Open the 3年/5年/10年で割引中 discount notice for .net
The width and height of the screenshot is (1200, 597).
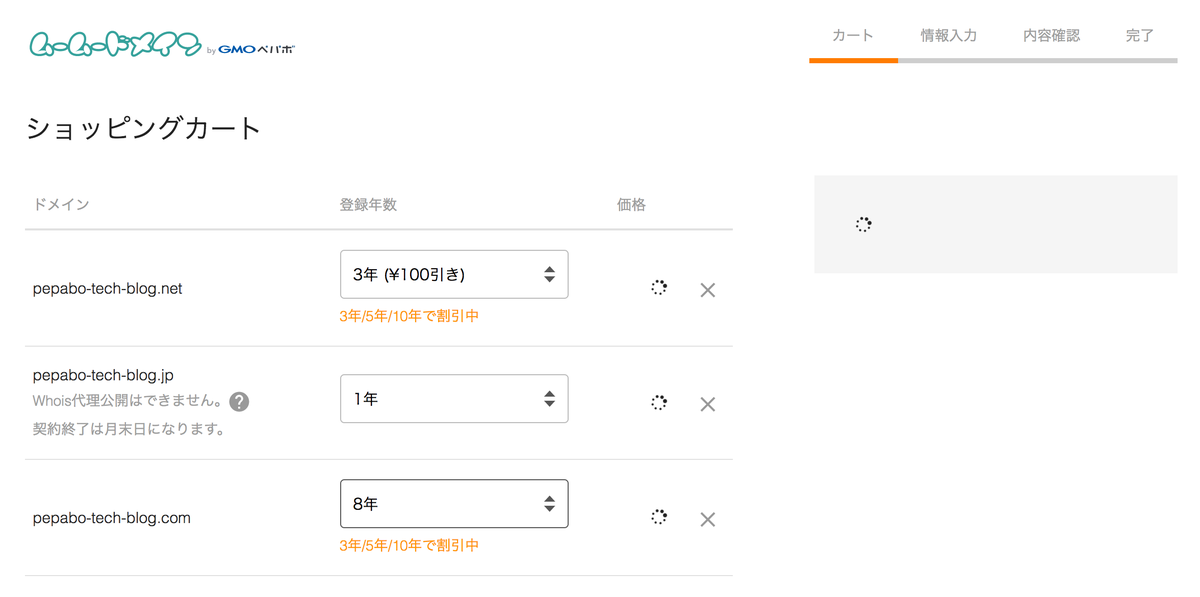410,315
